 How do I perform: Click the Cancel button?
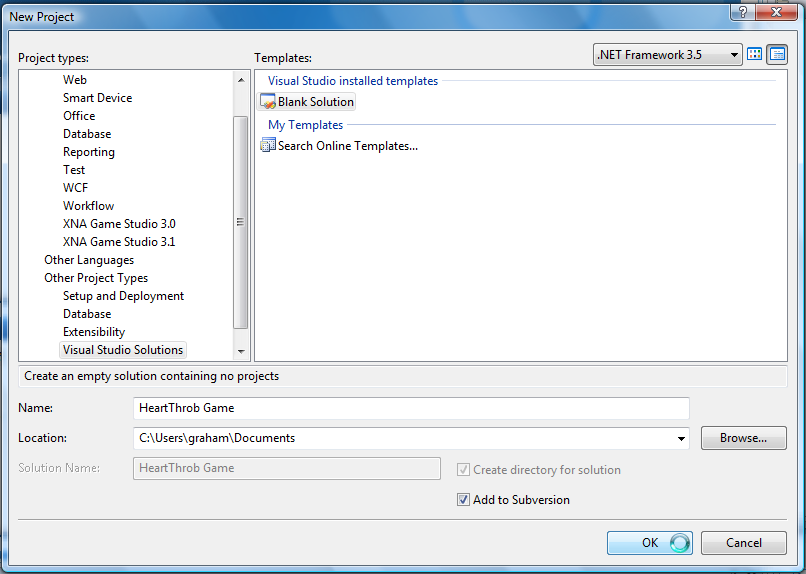pos(744,543)
